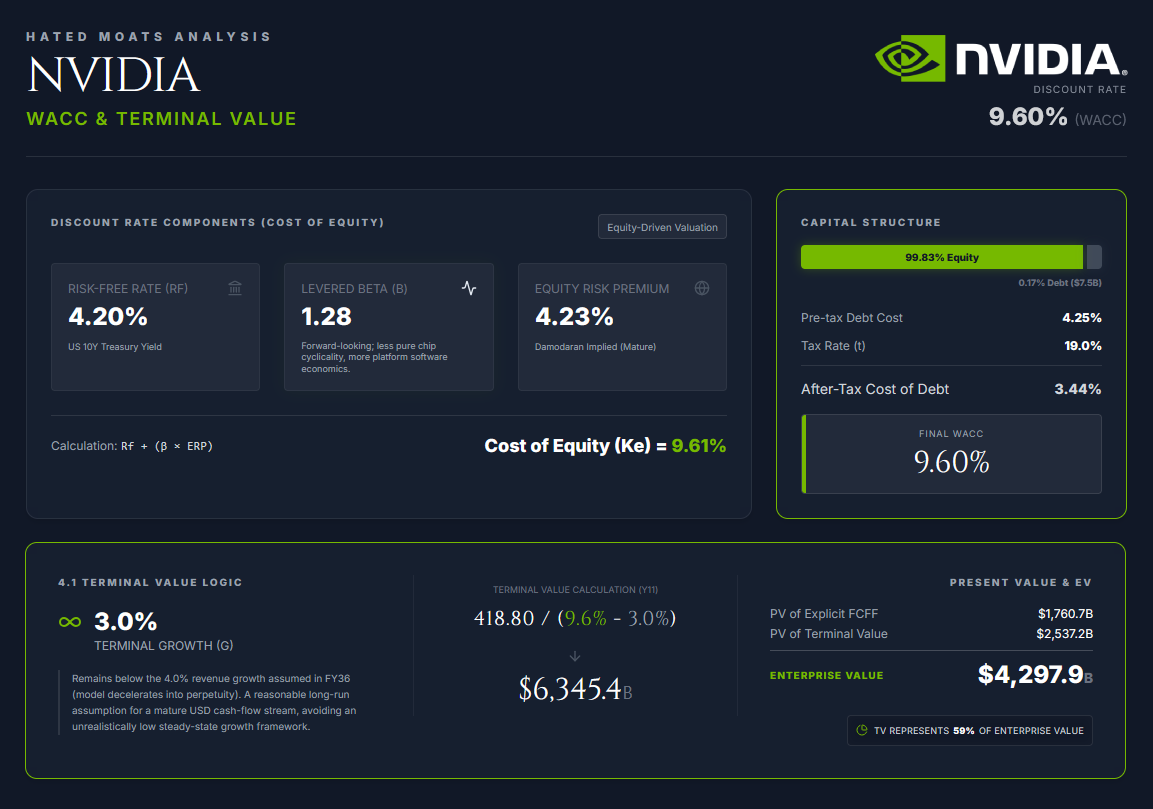1153x809 pixels.
Task: Click the PV of Explicit FCFF label
Action: (824, 613)
